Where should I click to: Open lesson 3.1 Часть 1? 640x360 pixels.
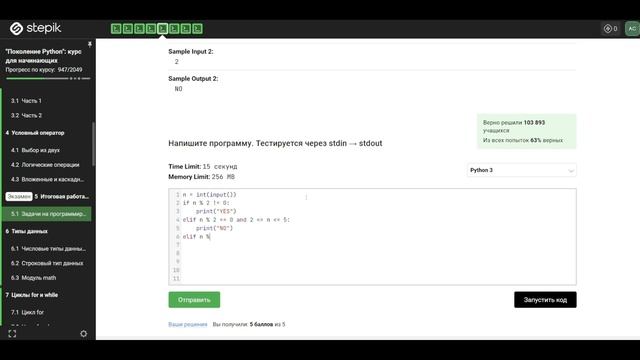[26, 101]
